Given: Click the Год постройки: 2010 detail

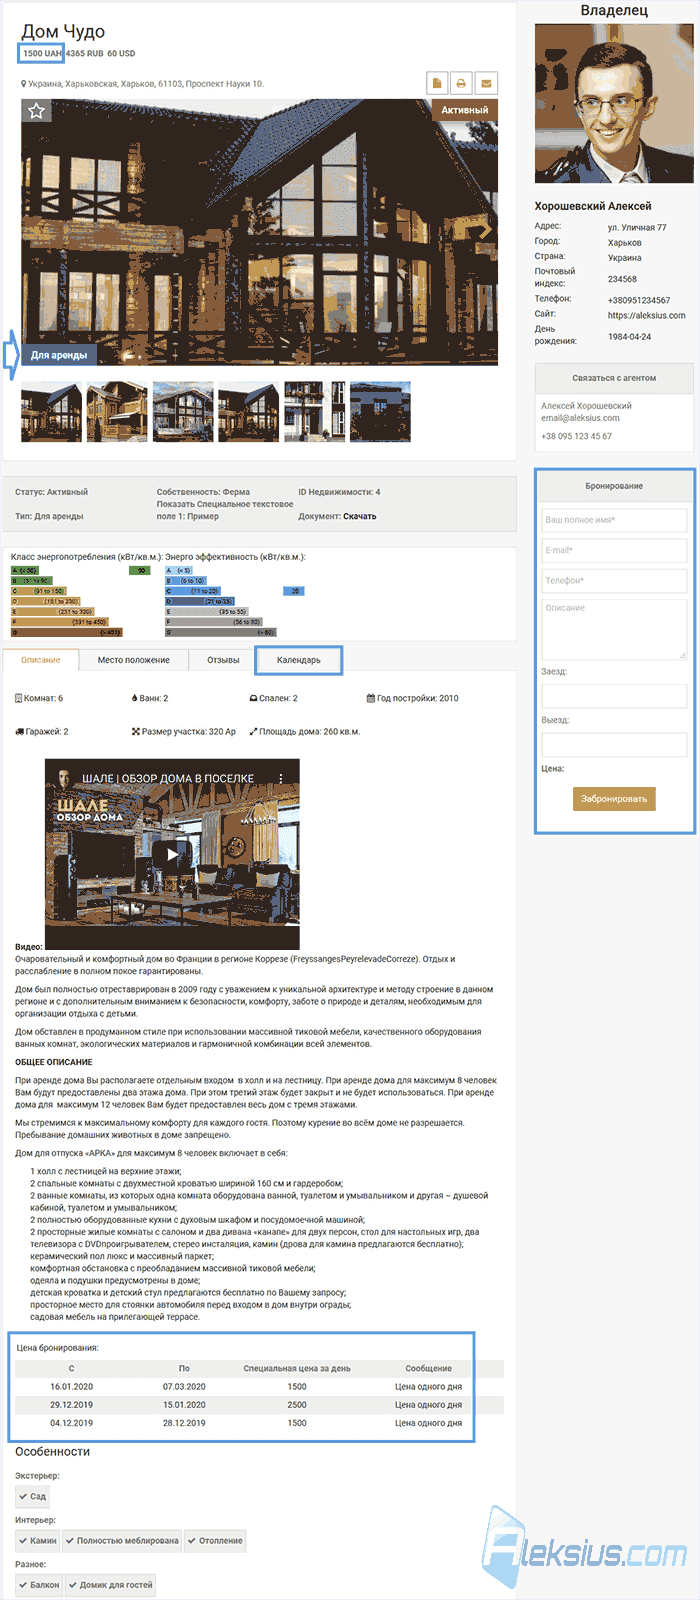Looking at the screenshot, I should pos(412,698).
